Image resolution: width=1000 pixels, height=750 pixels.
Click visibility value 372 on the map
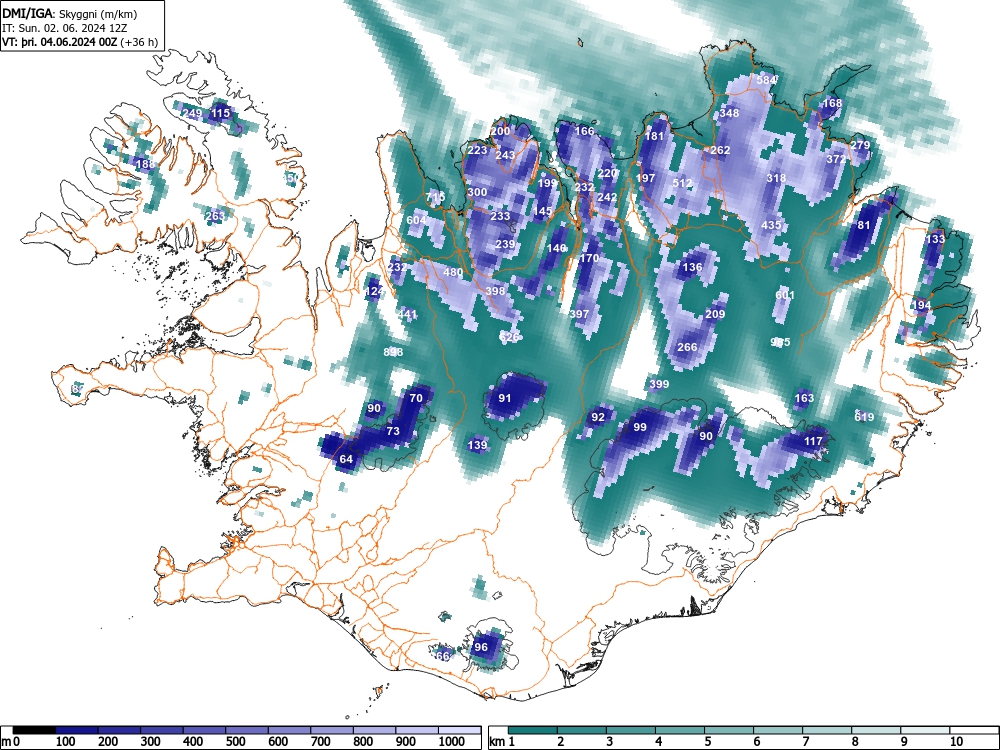[x=836, y=159]
